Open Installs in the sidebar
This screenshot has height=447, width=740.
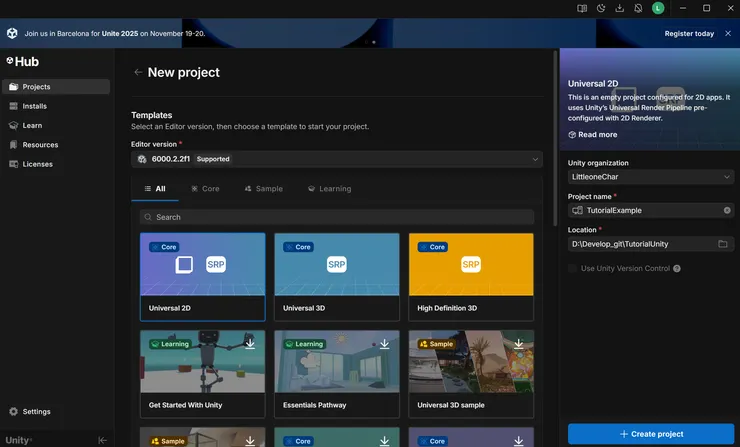tap(35, 106)
